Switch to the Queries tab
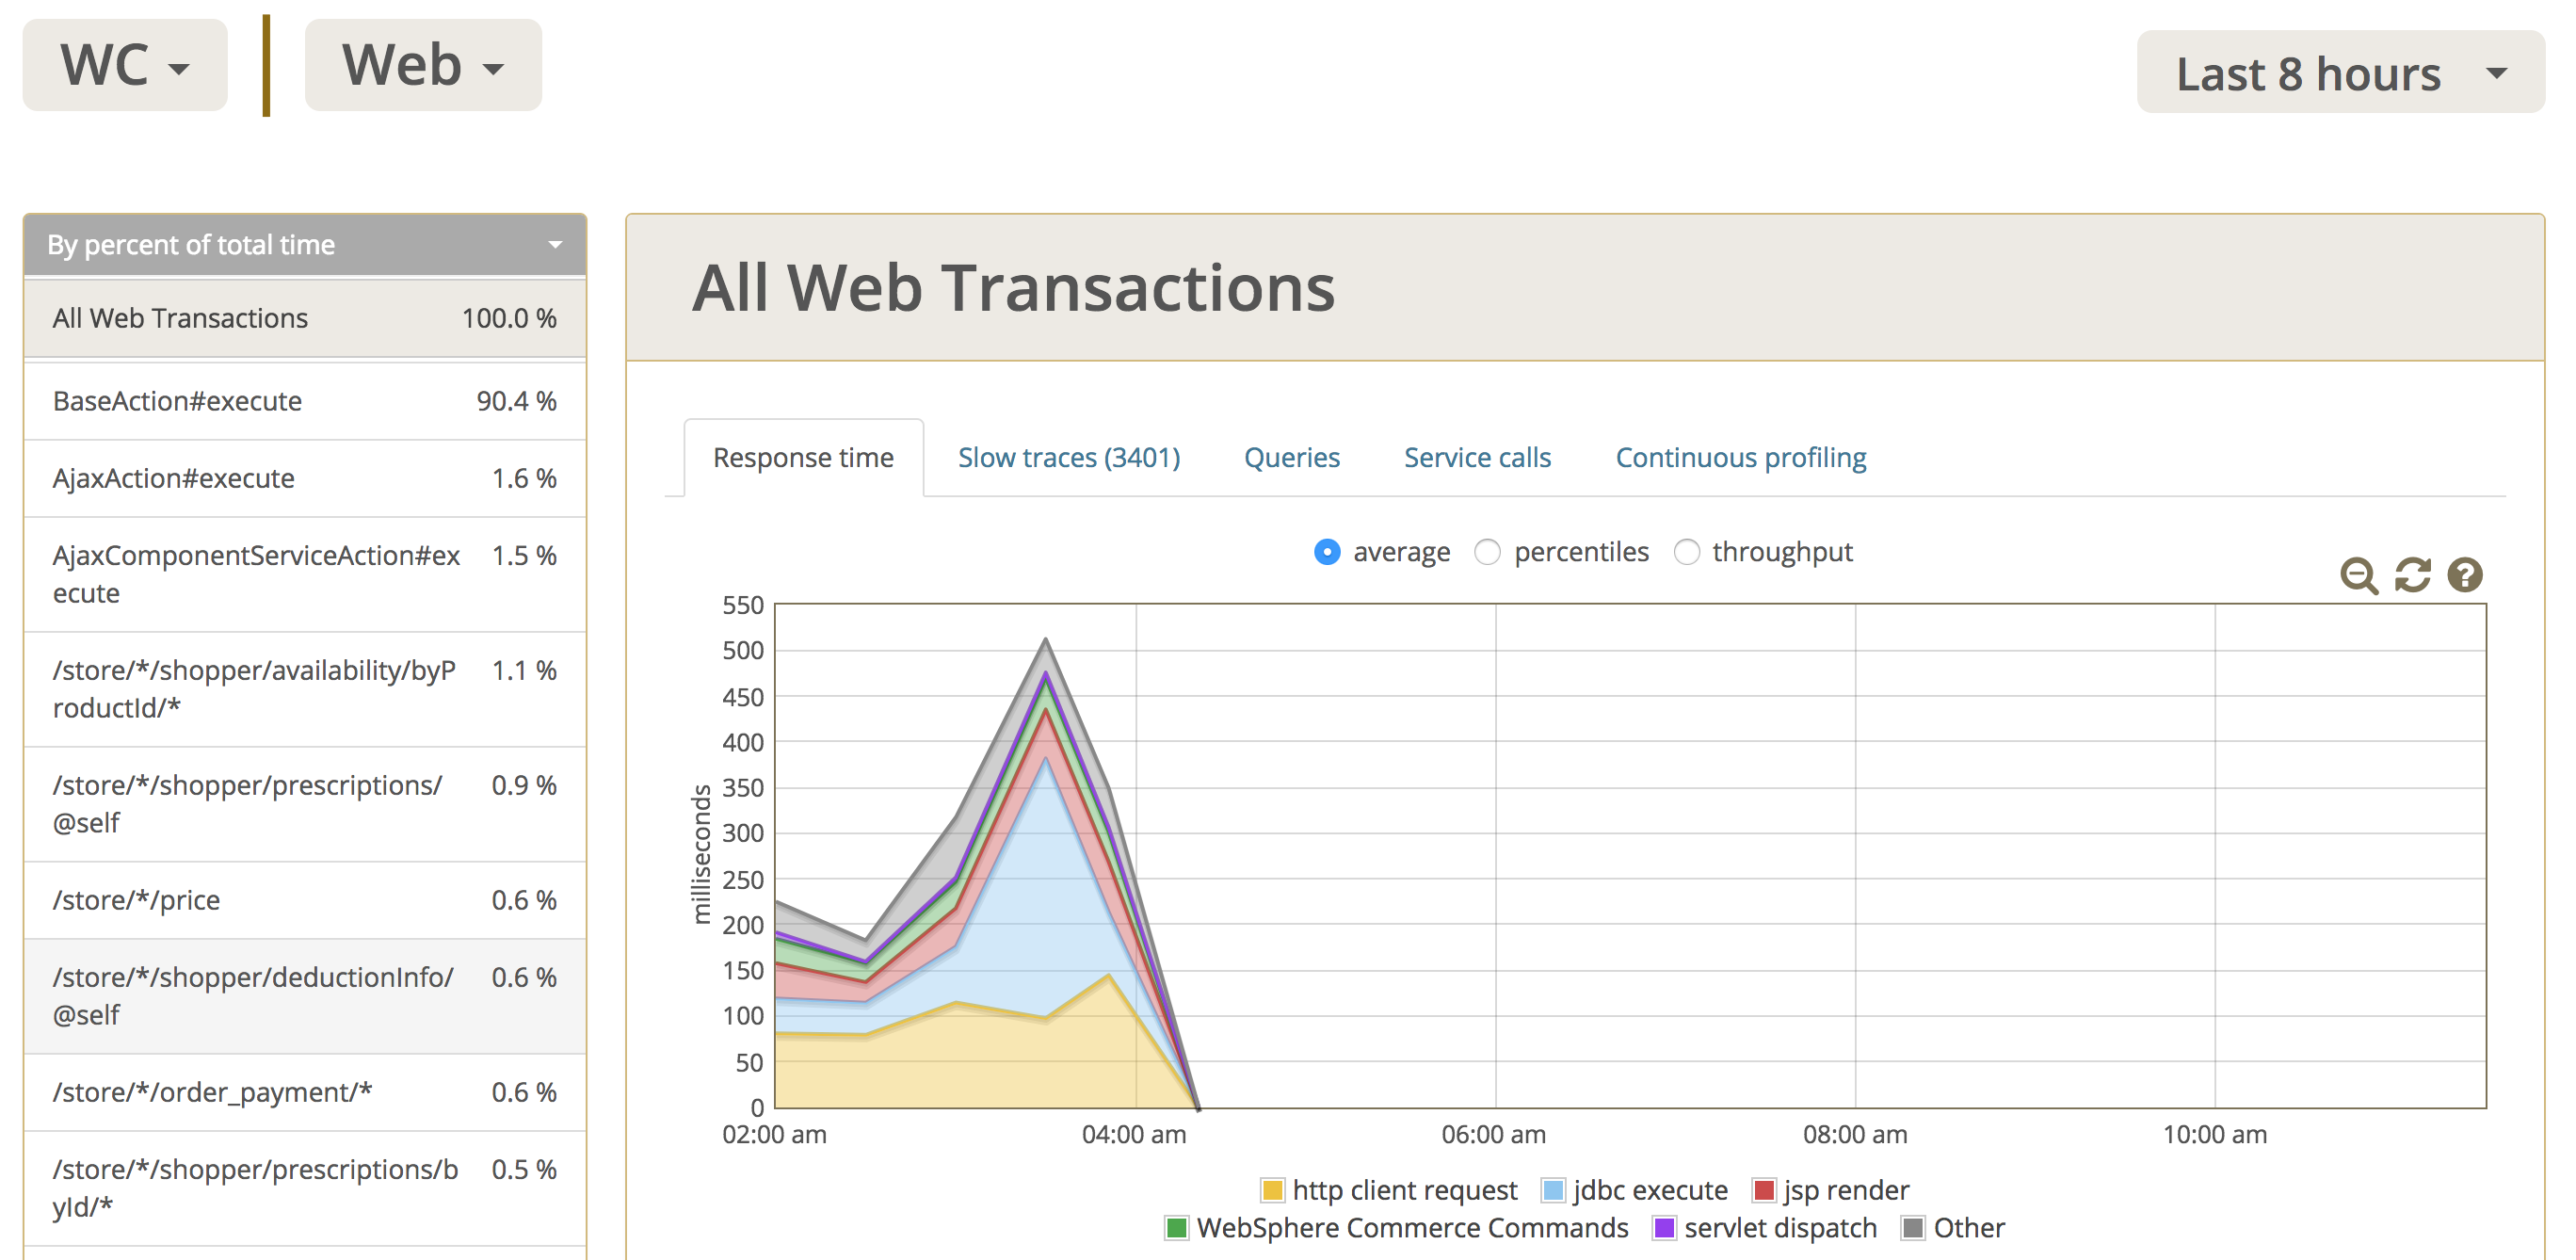Image resolution: width=2576 pixels, height=1260 pixels. pos(1291,458)
